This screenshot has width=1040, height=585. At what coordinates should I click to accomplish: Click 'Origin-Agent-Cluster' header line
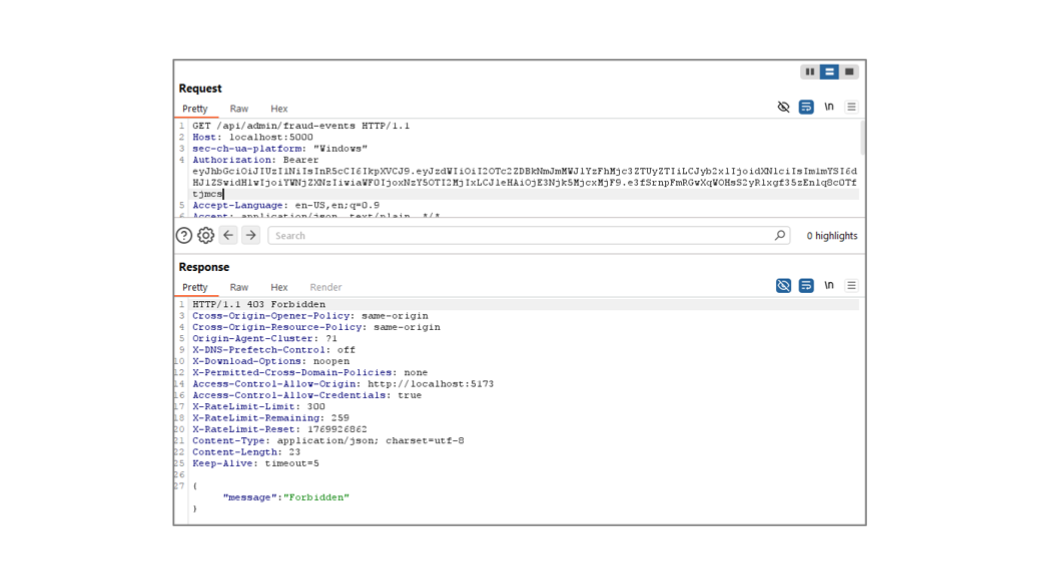click(x=265, y=338)
